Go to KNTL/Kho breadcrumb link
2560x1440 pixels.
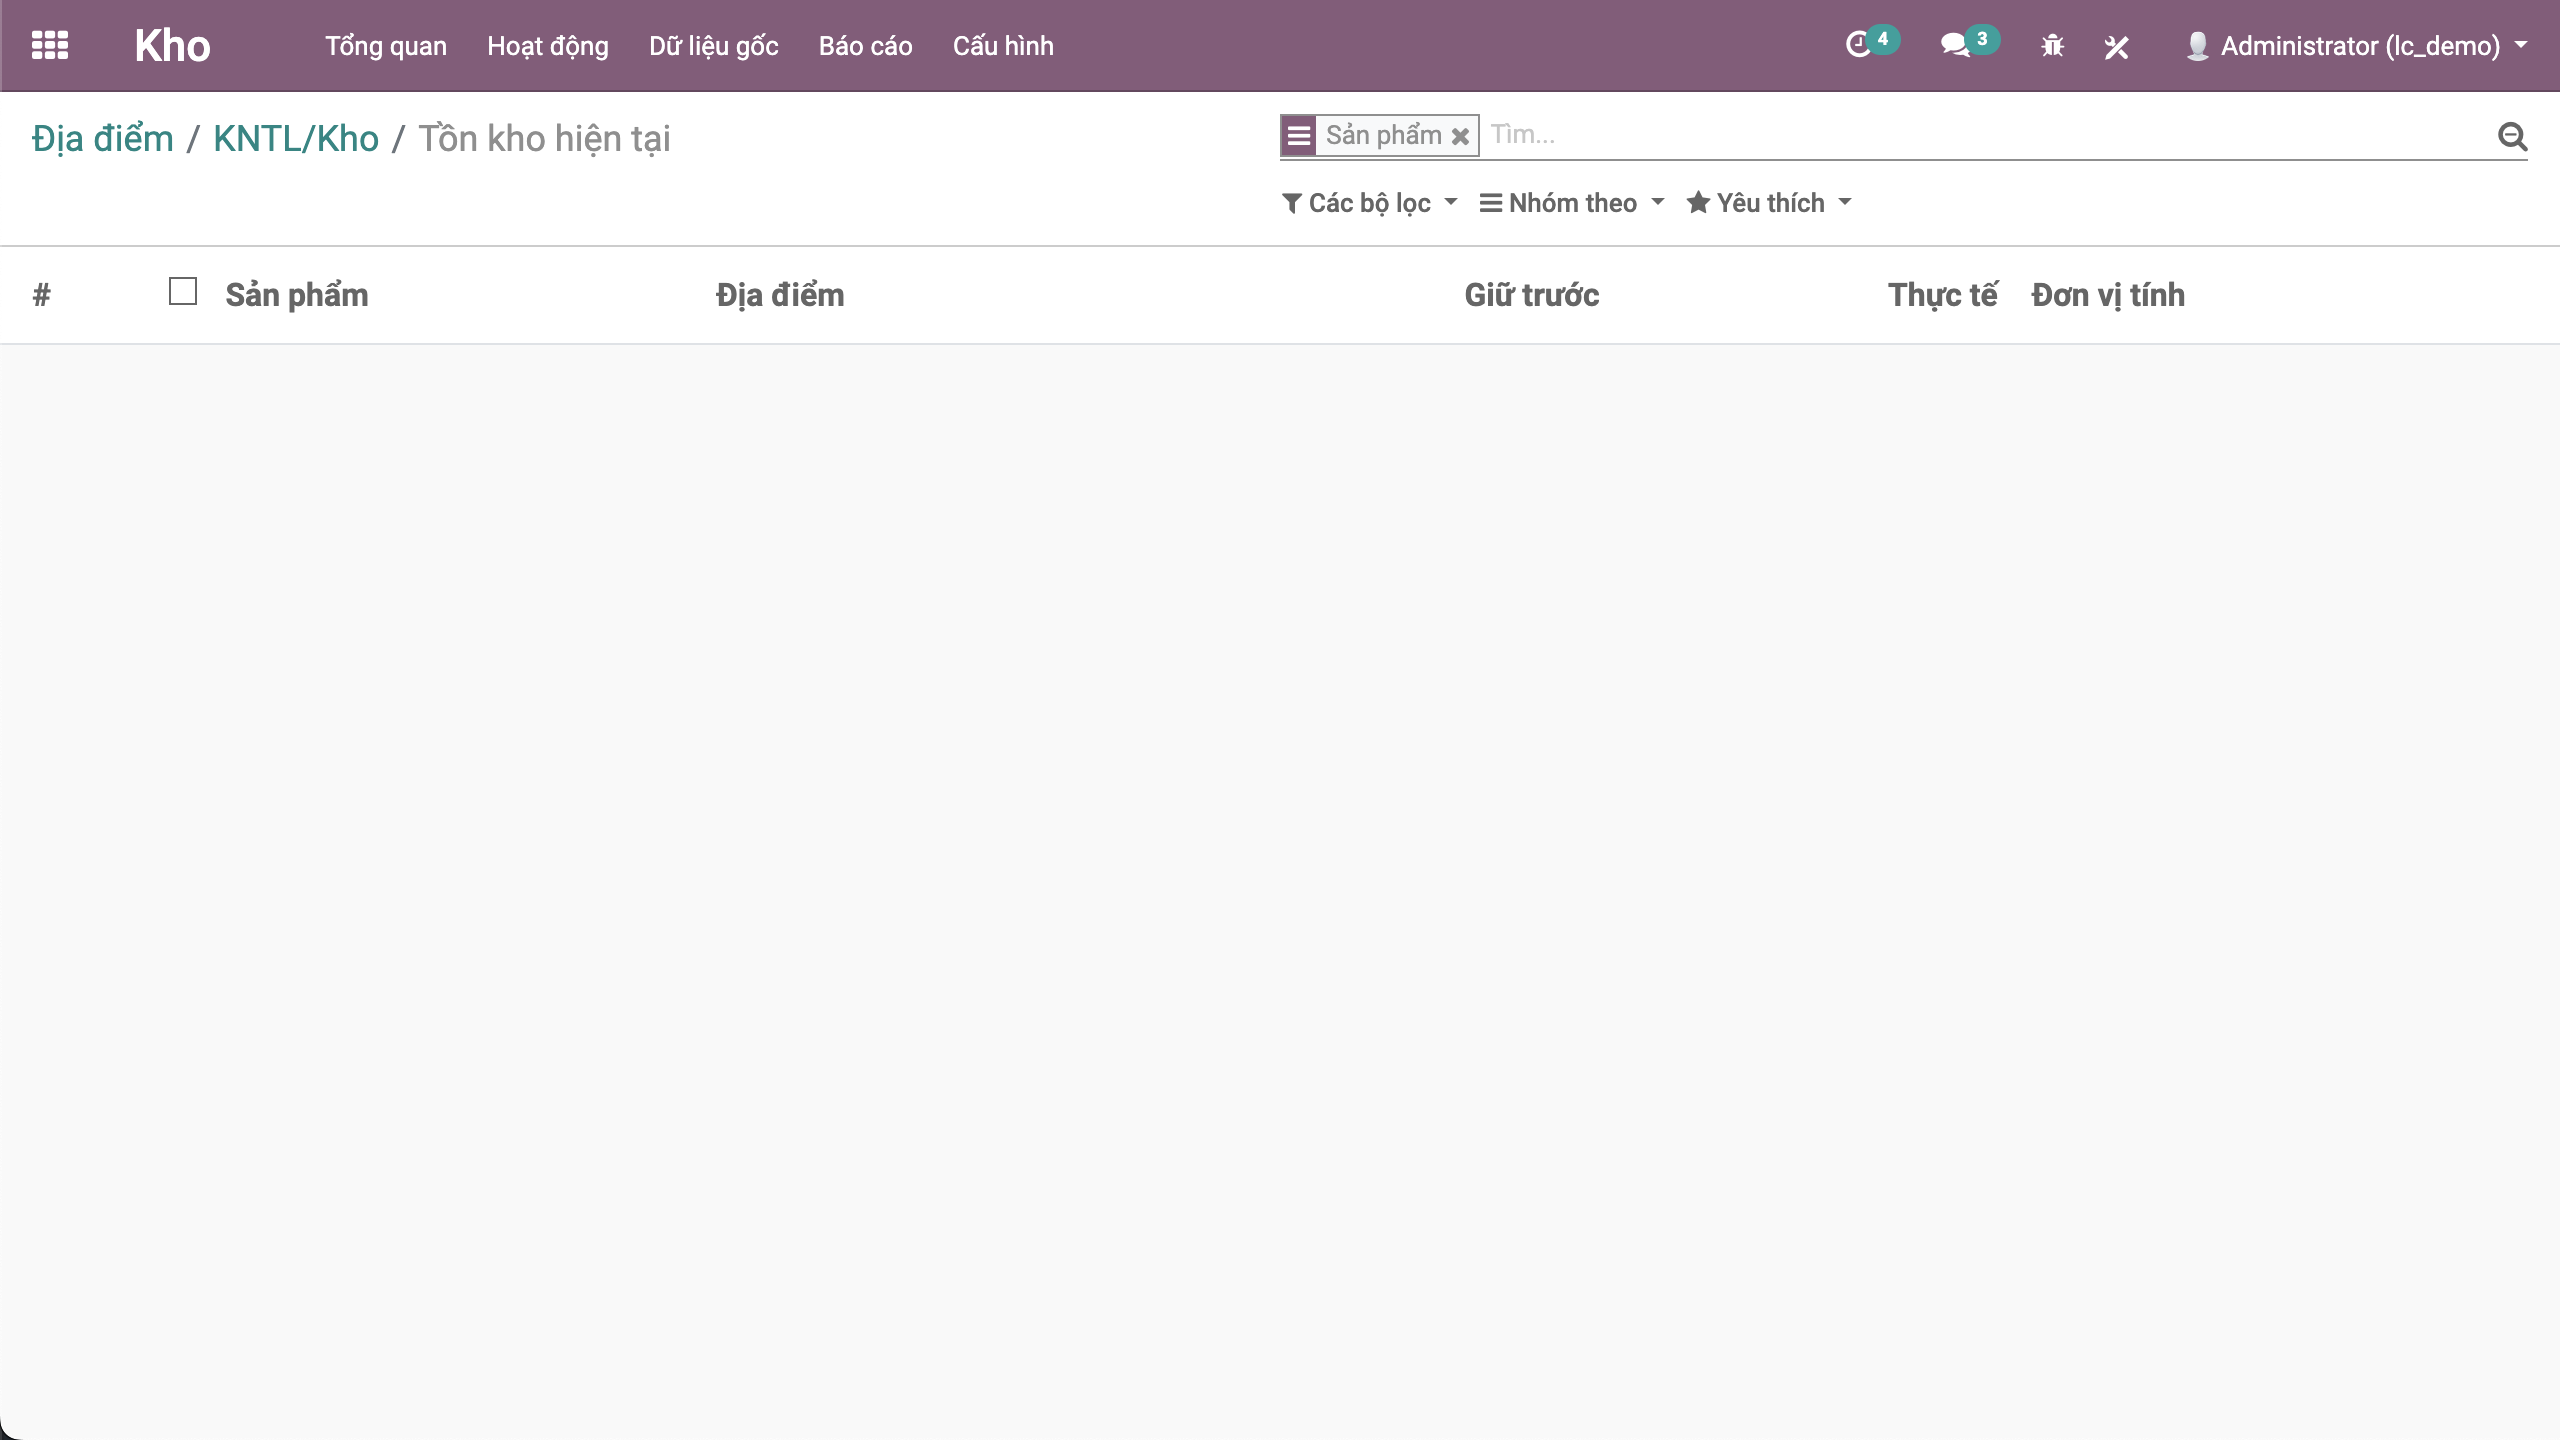pyautogui.click(x=296, y=139)
